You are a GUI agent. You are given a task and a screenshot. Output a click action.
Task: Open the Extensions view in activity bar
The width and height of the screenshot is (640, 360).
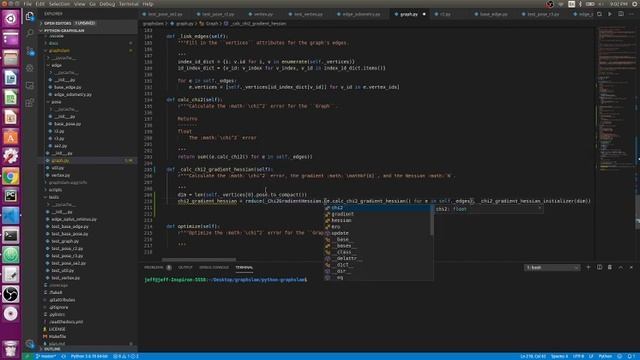[30, 102]
